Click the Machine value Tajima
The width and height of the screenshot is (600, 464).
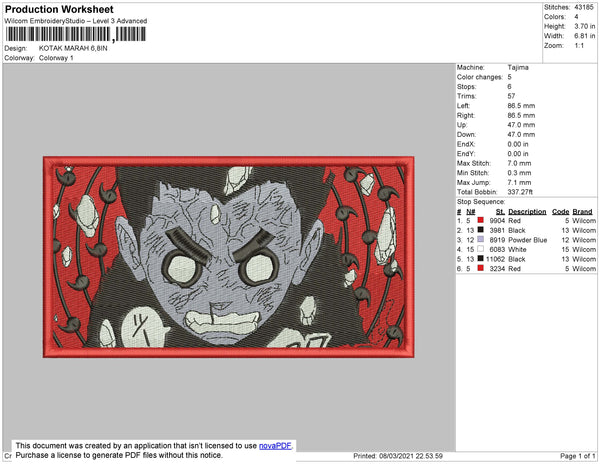[518, 67]
